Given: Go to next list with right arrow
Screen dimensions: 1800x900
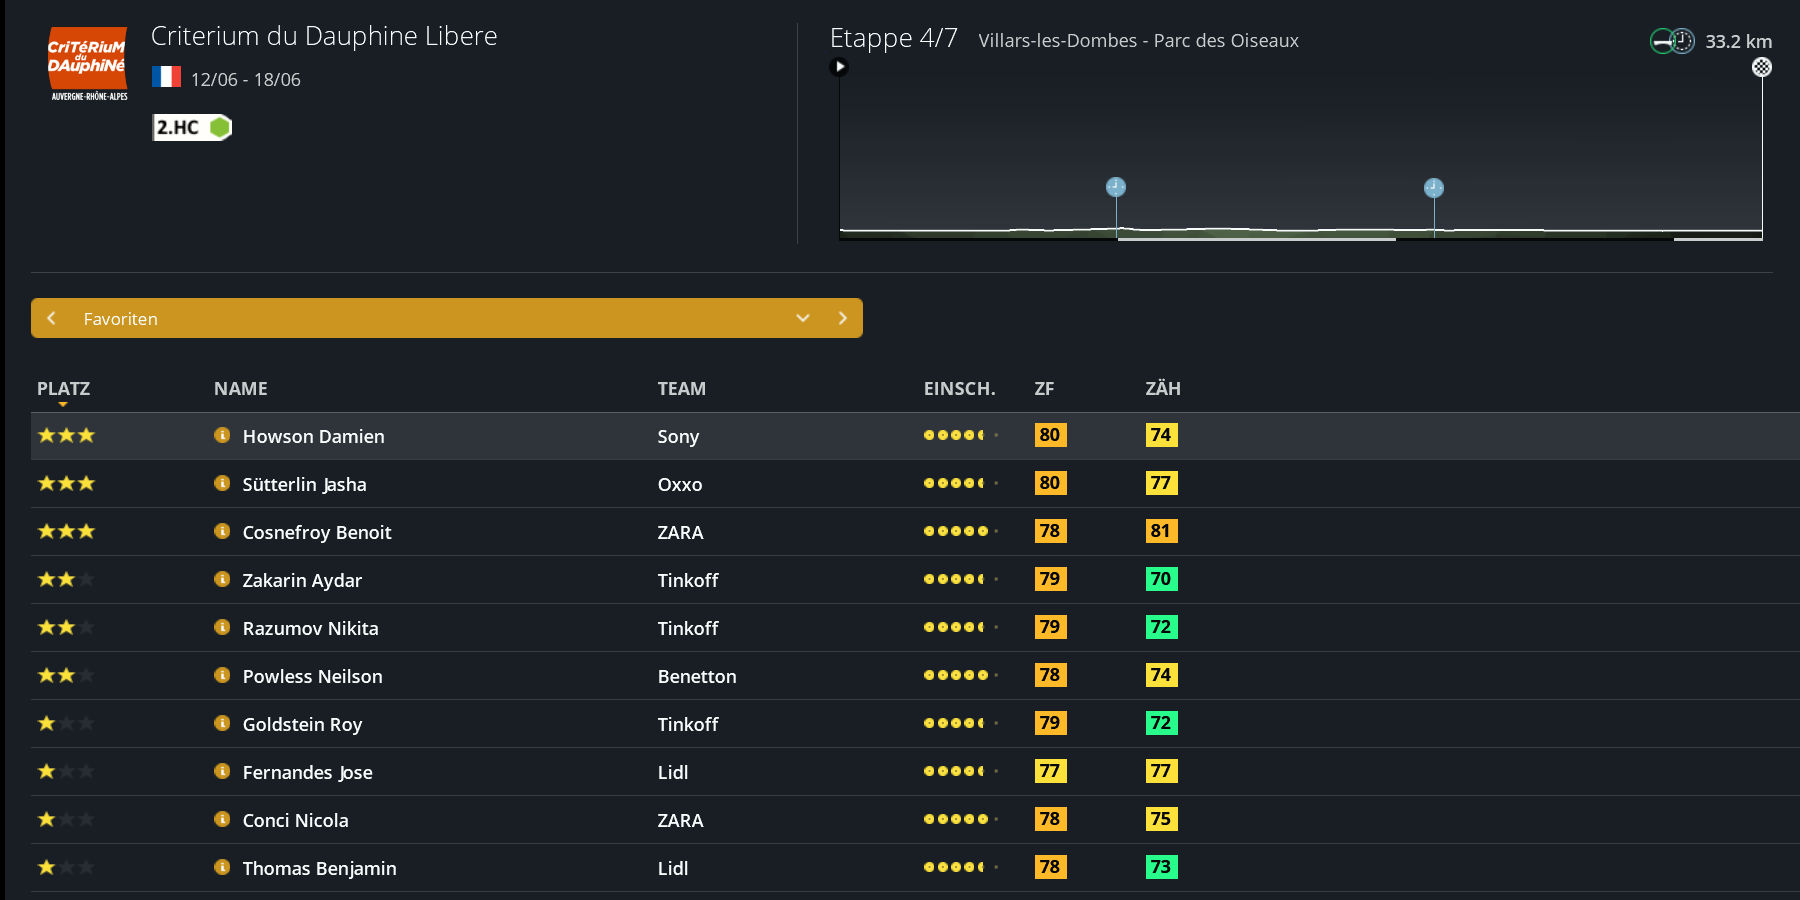Looking at the screenshot, I should 842,318.
